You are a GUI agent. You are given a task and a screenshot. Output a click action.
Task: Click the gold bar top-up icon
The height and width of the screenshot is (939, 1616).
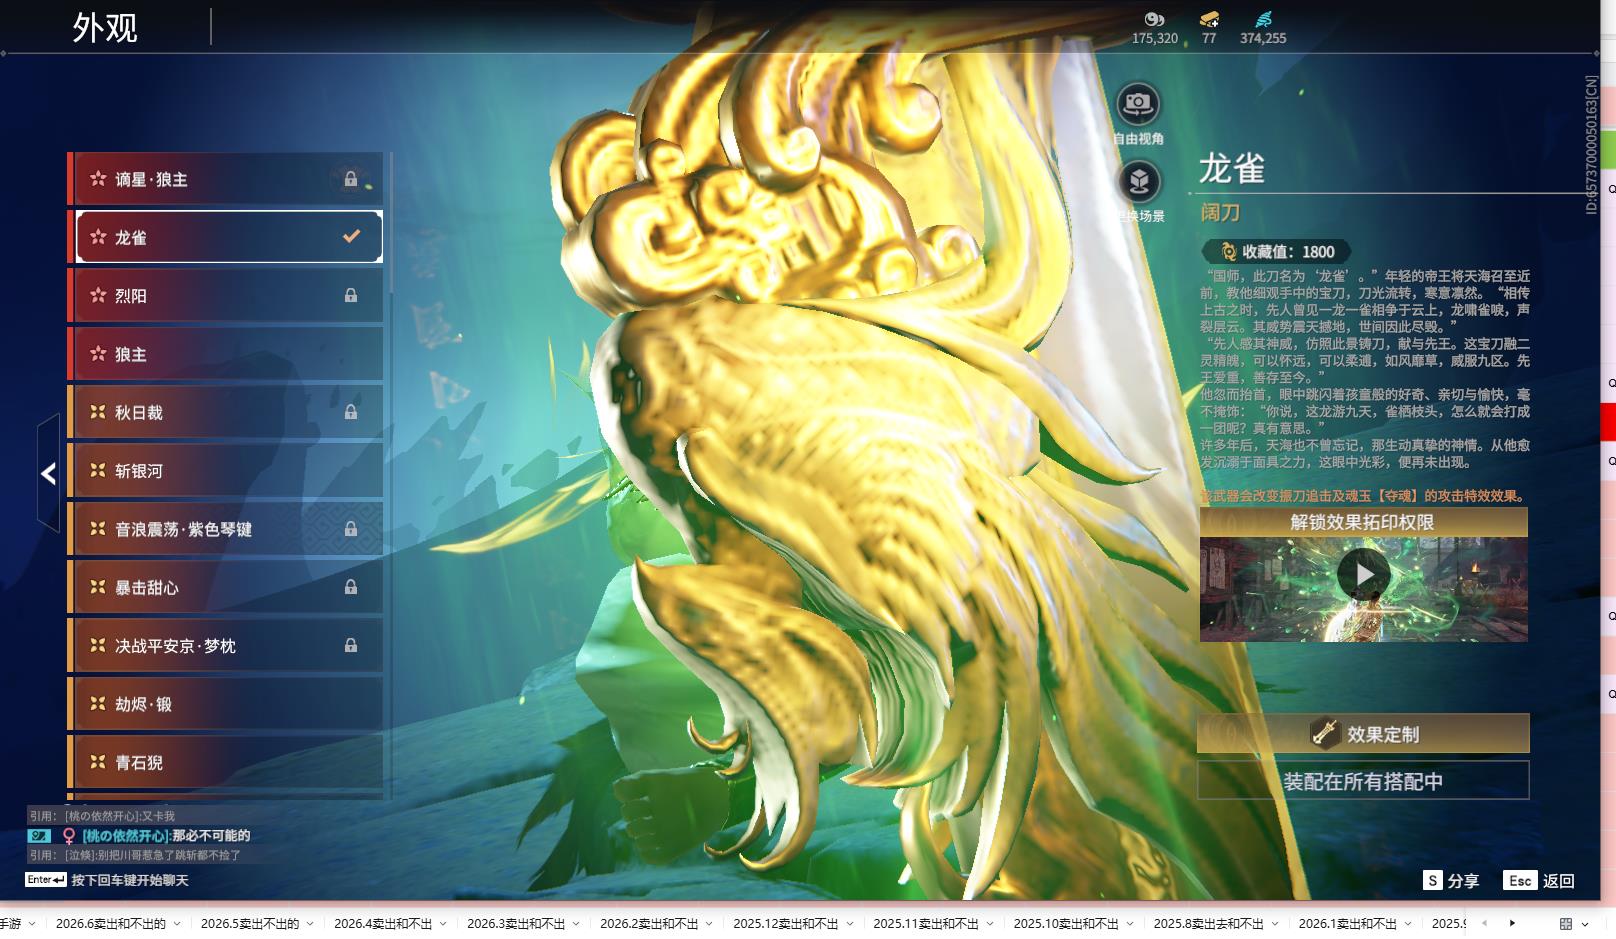1209,19
